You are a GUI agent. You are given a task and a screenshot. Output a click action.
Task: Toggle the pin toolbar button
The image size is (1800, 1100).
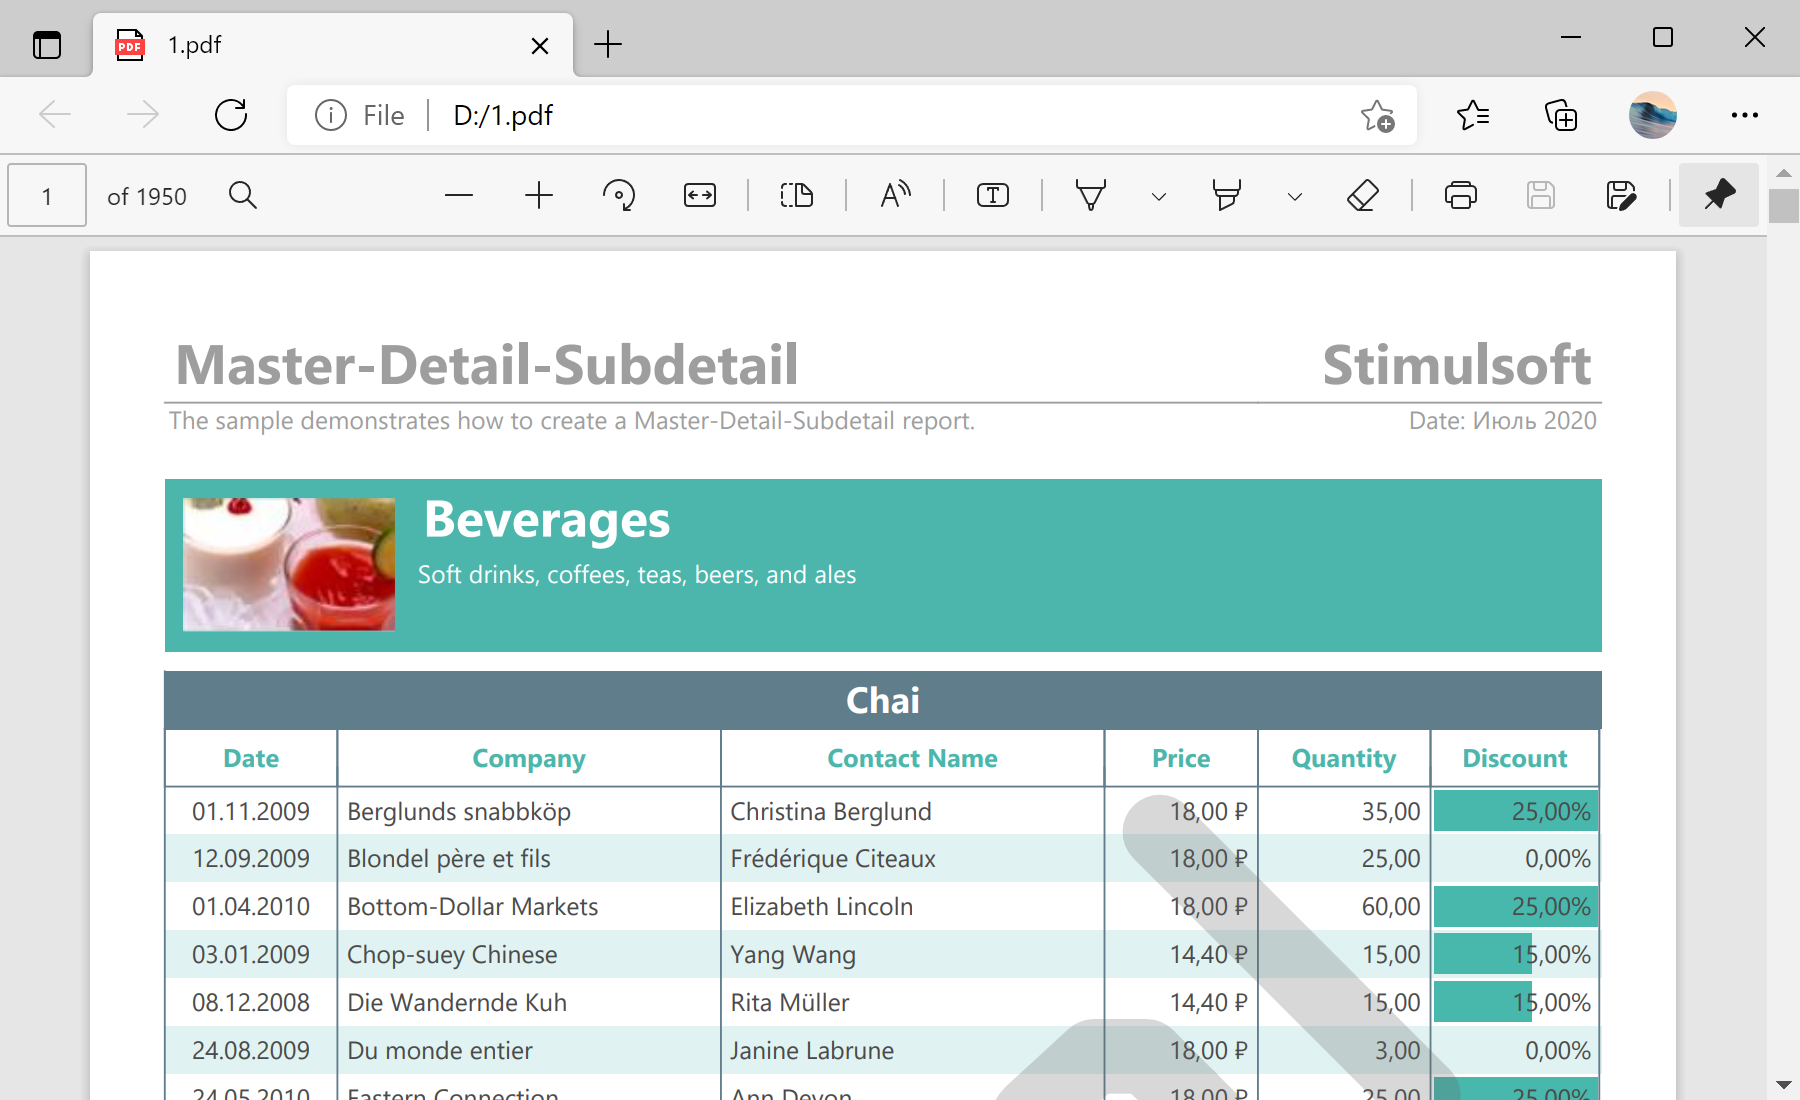pos(1719,195)
